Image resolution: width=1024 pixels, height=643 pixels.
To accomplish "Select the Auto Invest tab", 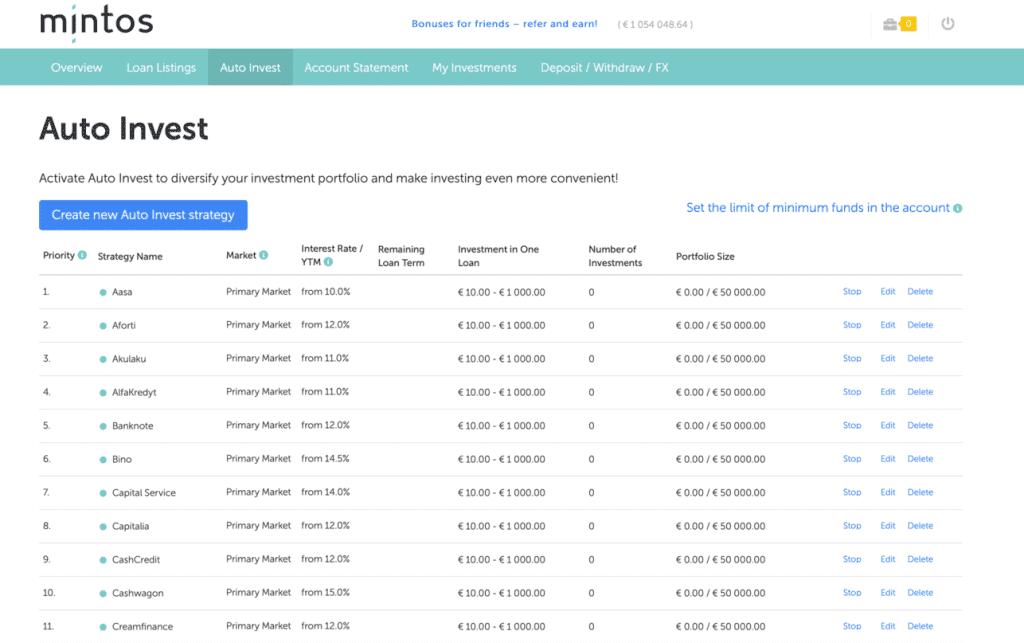I will coord(250,67).
